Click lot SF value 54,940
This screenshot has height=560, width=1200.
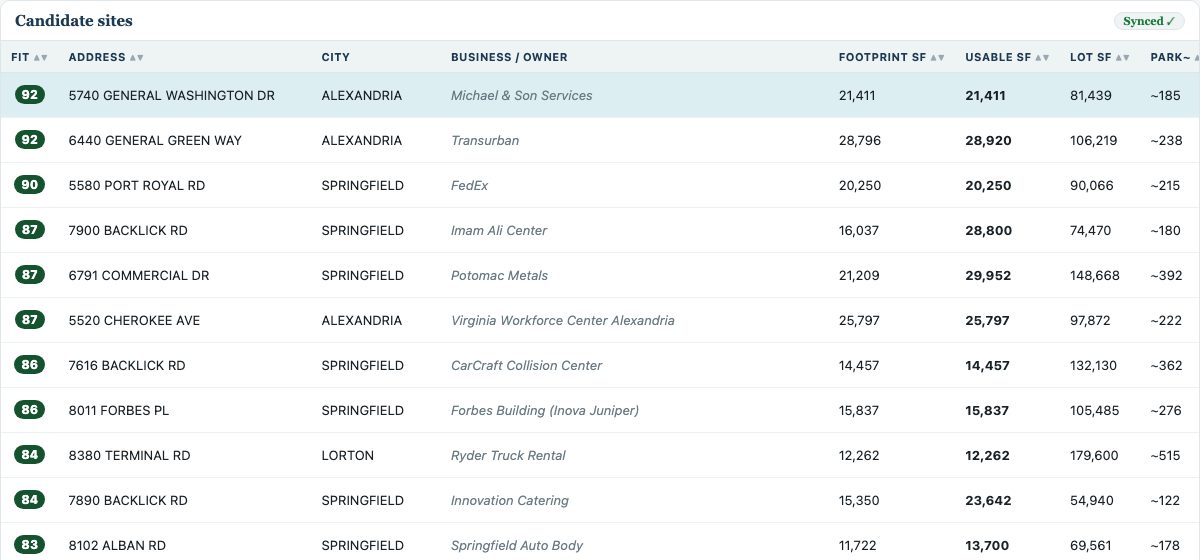click(1092, 501)
